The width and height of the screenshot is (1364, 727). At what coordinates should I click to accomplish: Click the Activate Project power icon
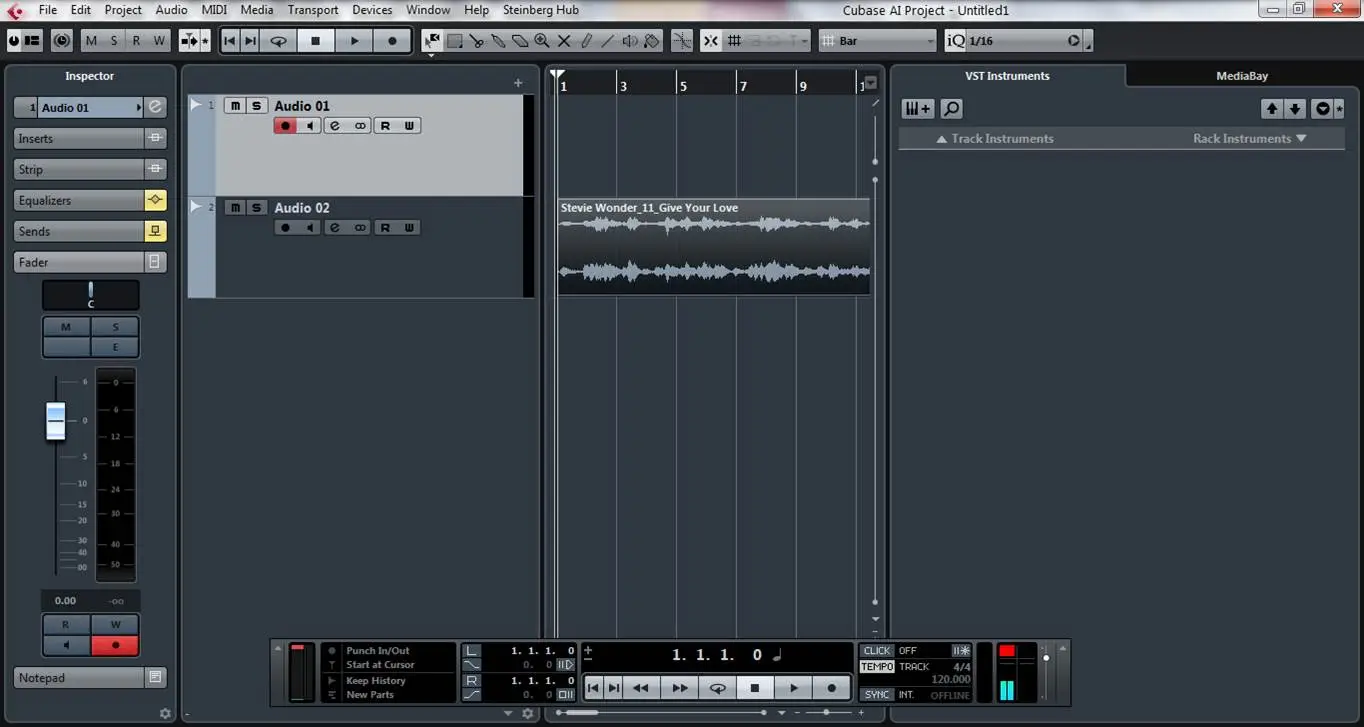[x=14, y=41]
